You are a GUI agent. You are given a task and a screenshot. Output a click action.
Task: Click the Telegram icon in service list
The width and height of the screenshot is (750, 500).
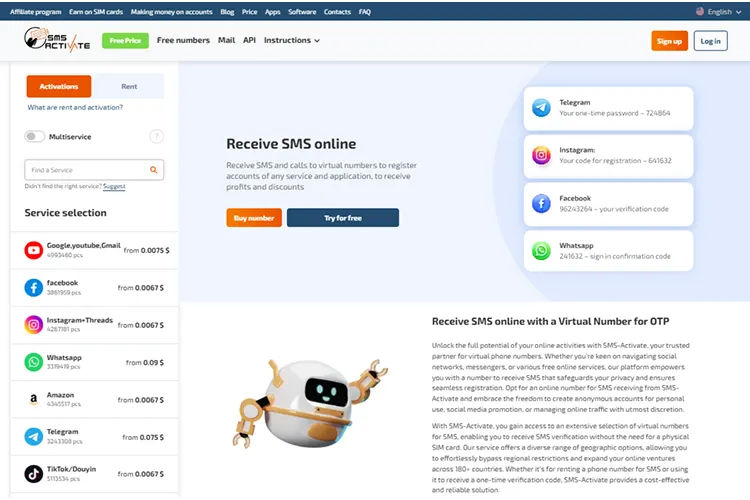point(33,436)
